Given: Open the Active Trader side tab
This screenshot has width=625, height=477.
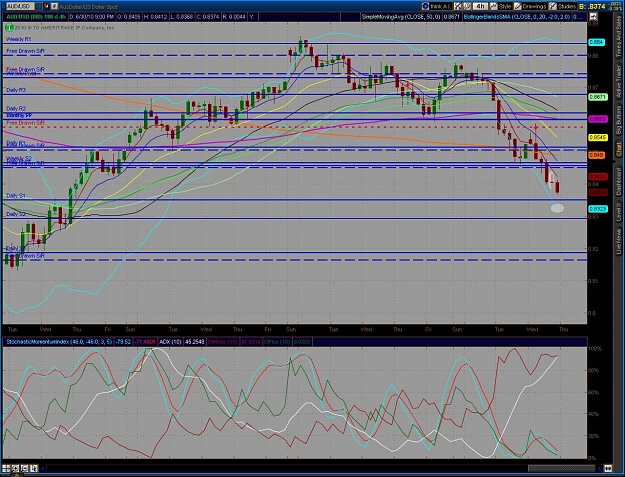Looking at the screenshot, I should (x=619, y=81).
